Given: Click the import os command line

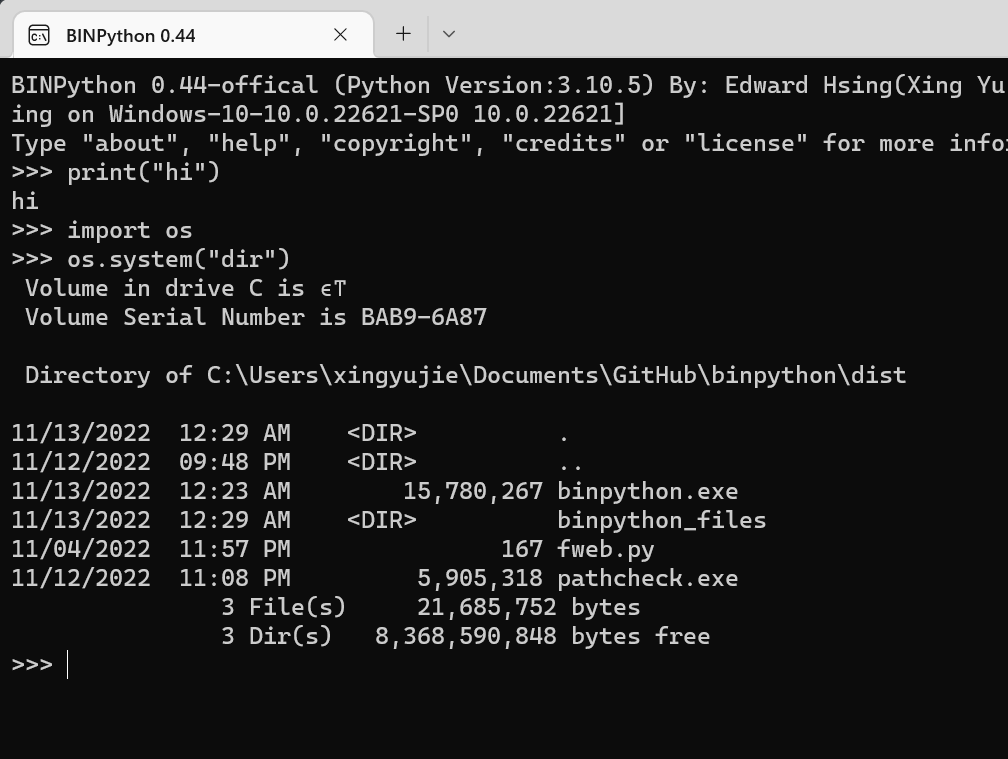Looking at the screenshot, I should pos(129,230).
